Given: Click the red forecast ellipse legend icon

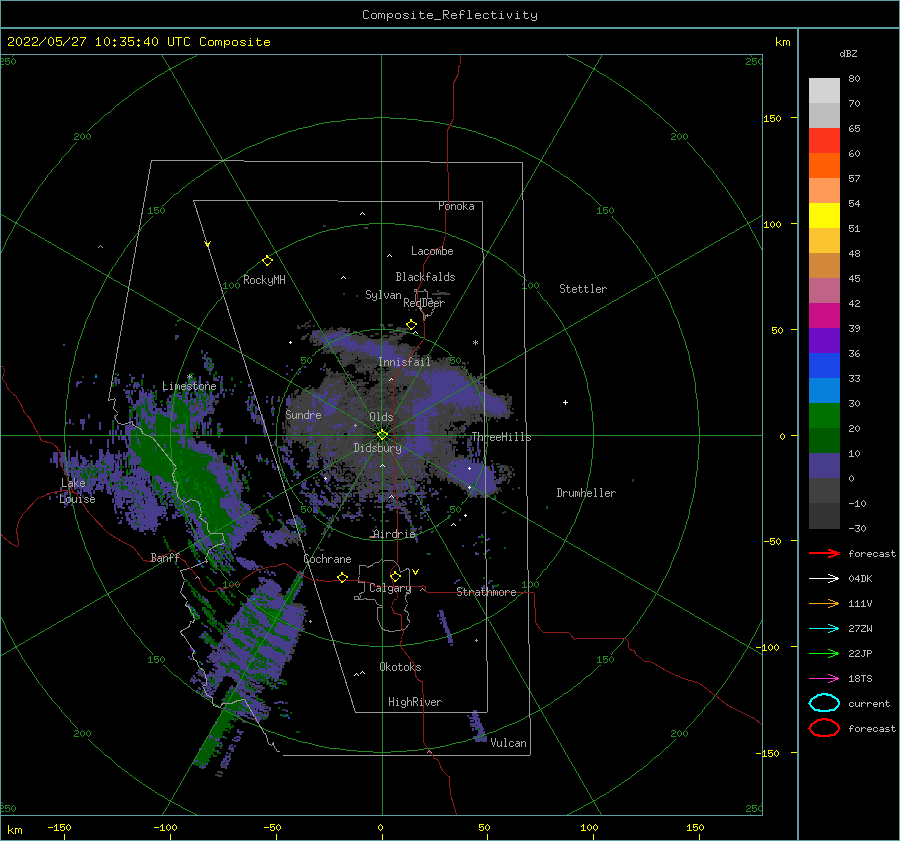Looking at the screenshot, I should pos(824,728).
